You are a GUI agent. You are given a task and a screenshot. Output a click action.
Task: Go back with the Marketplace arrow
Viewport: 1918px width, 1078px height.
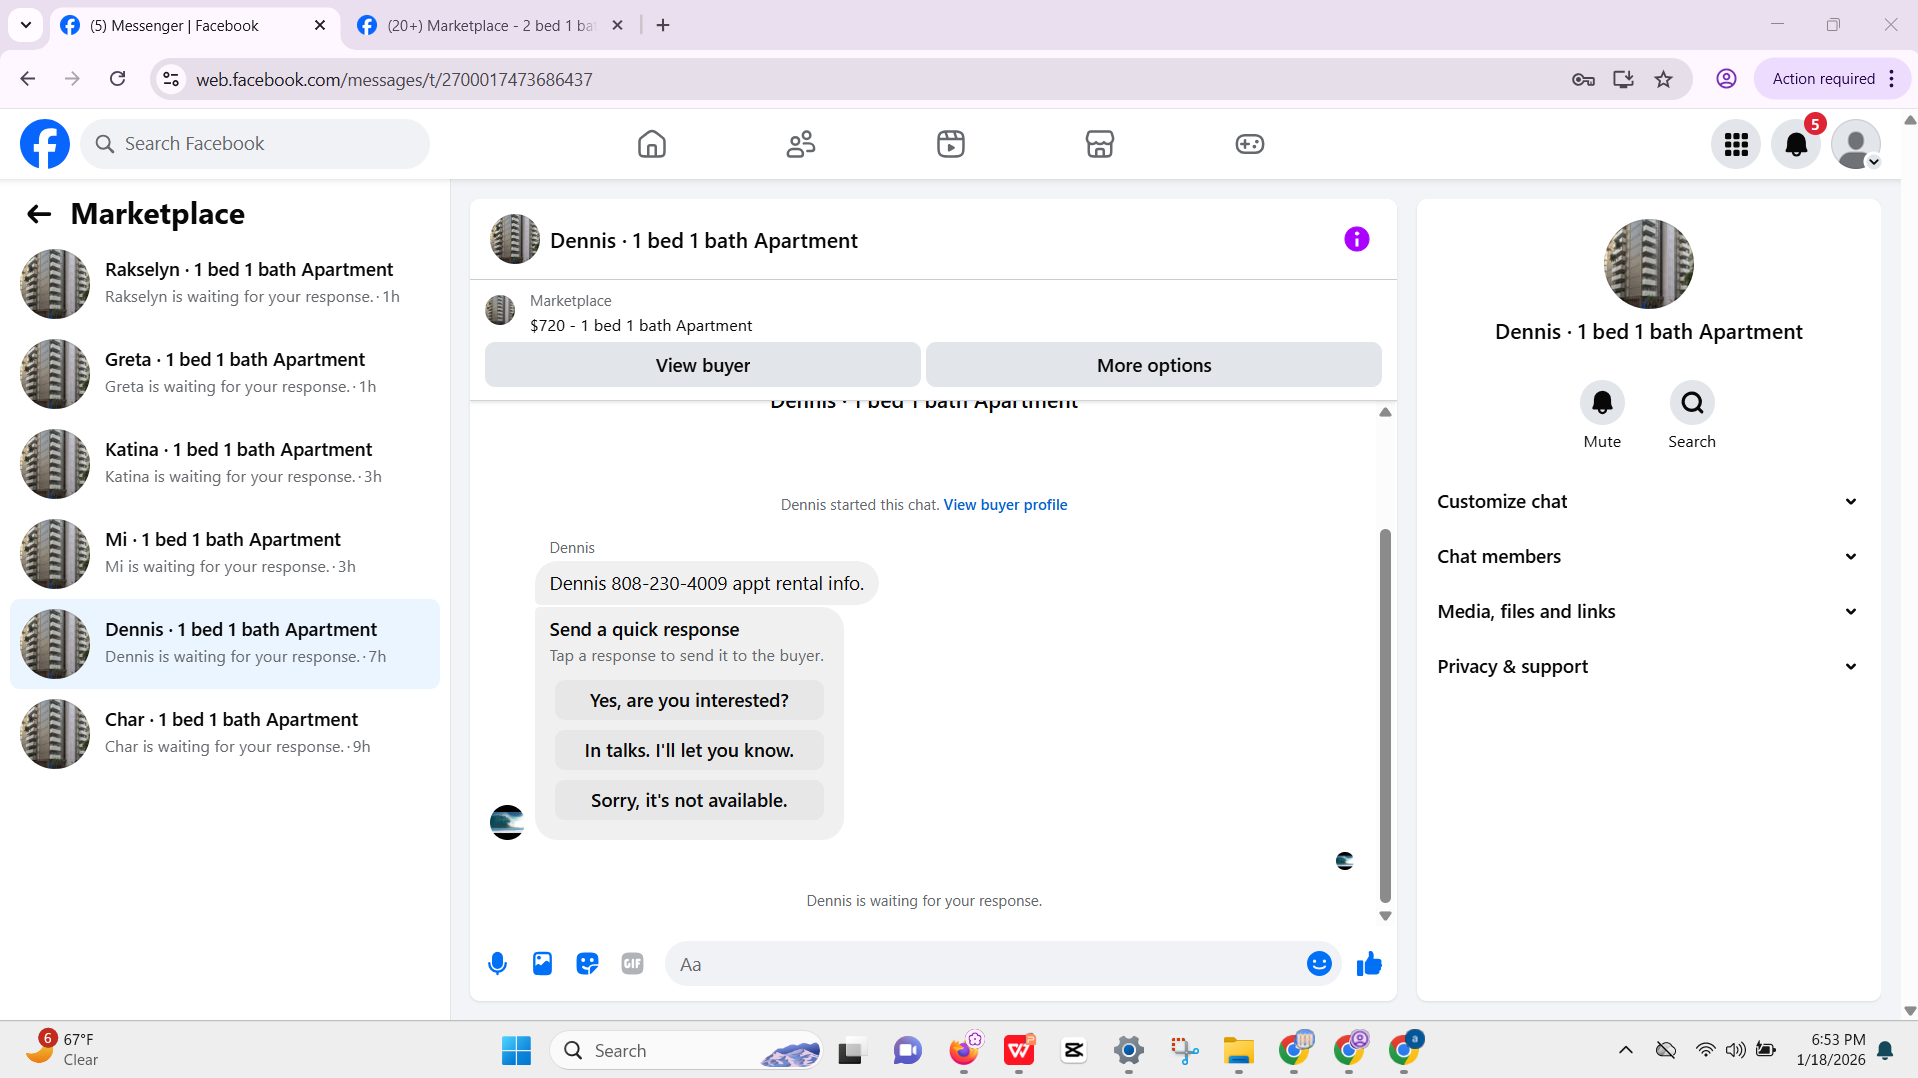click(39, 214)
